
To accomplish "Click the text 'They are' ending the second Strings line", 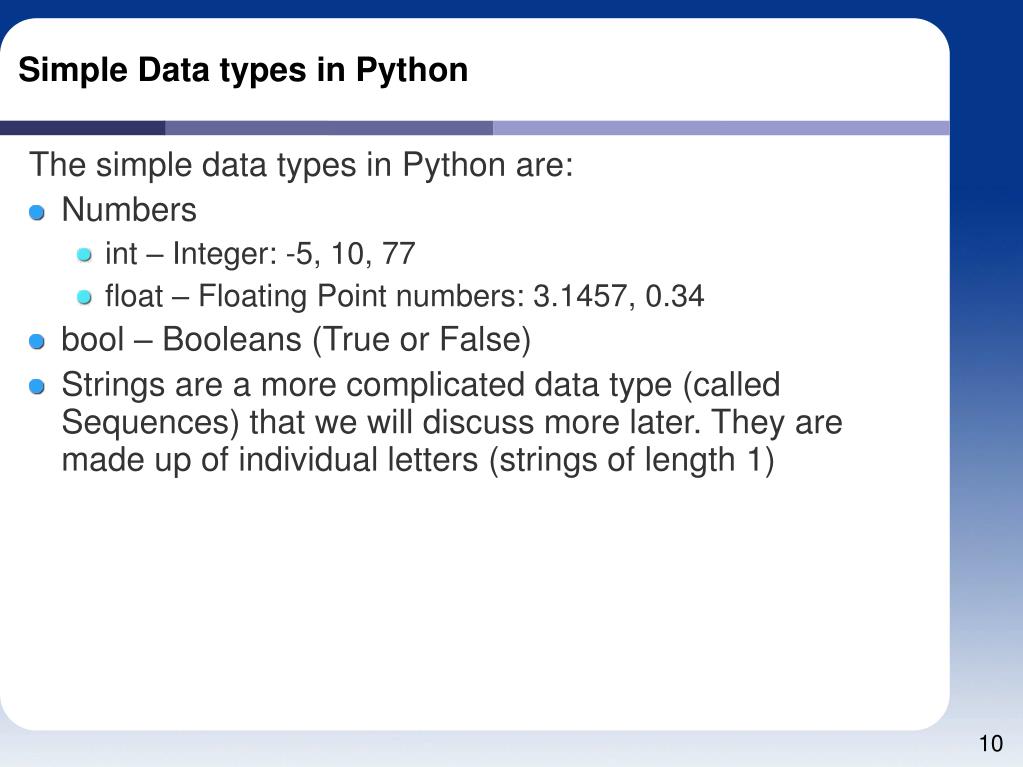I will click(777, 423).
